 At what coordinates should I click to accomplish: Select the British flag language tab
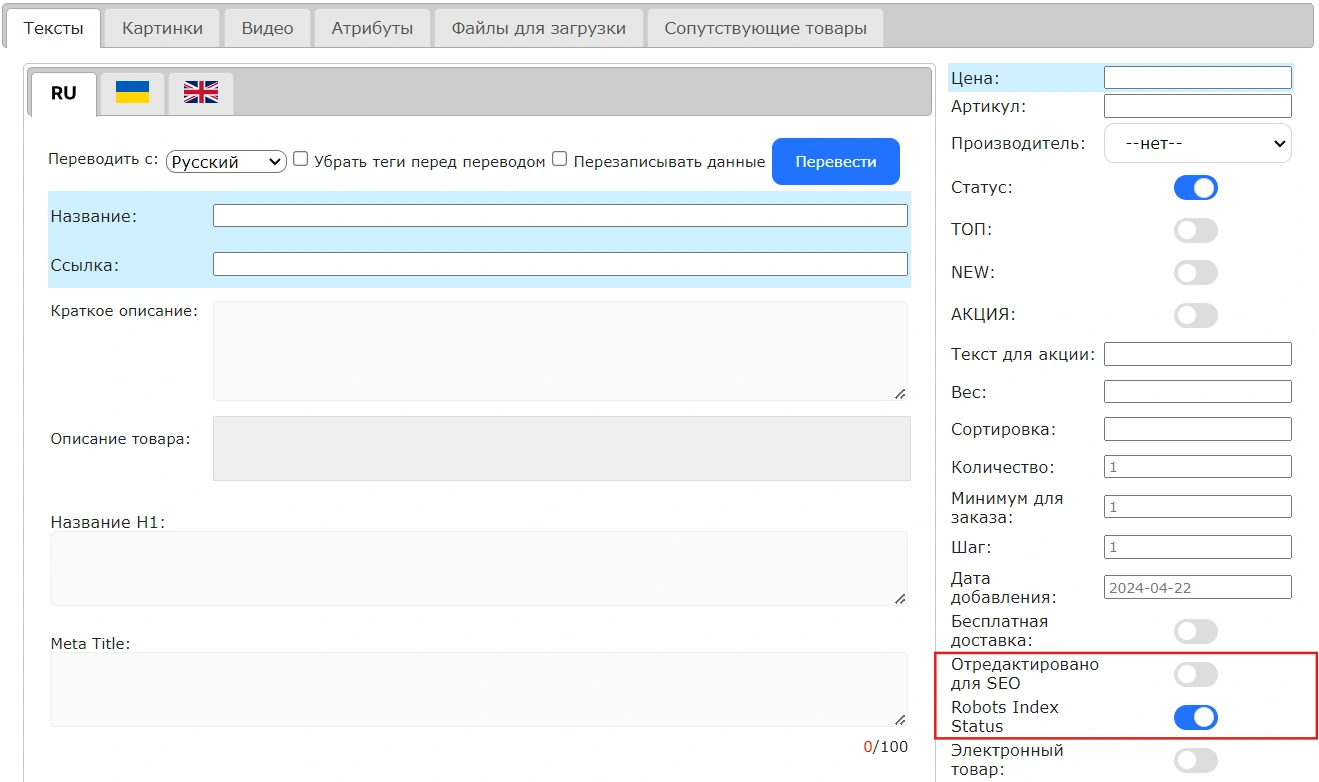click(200, 93)
